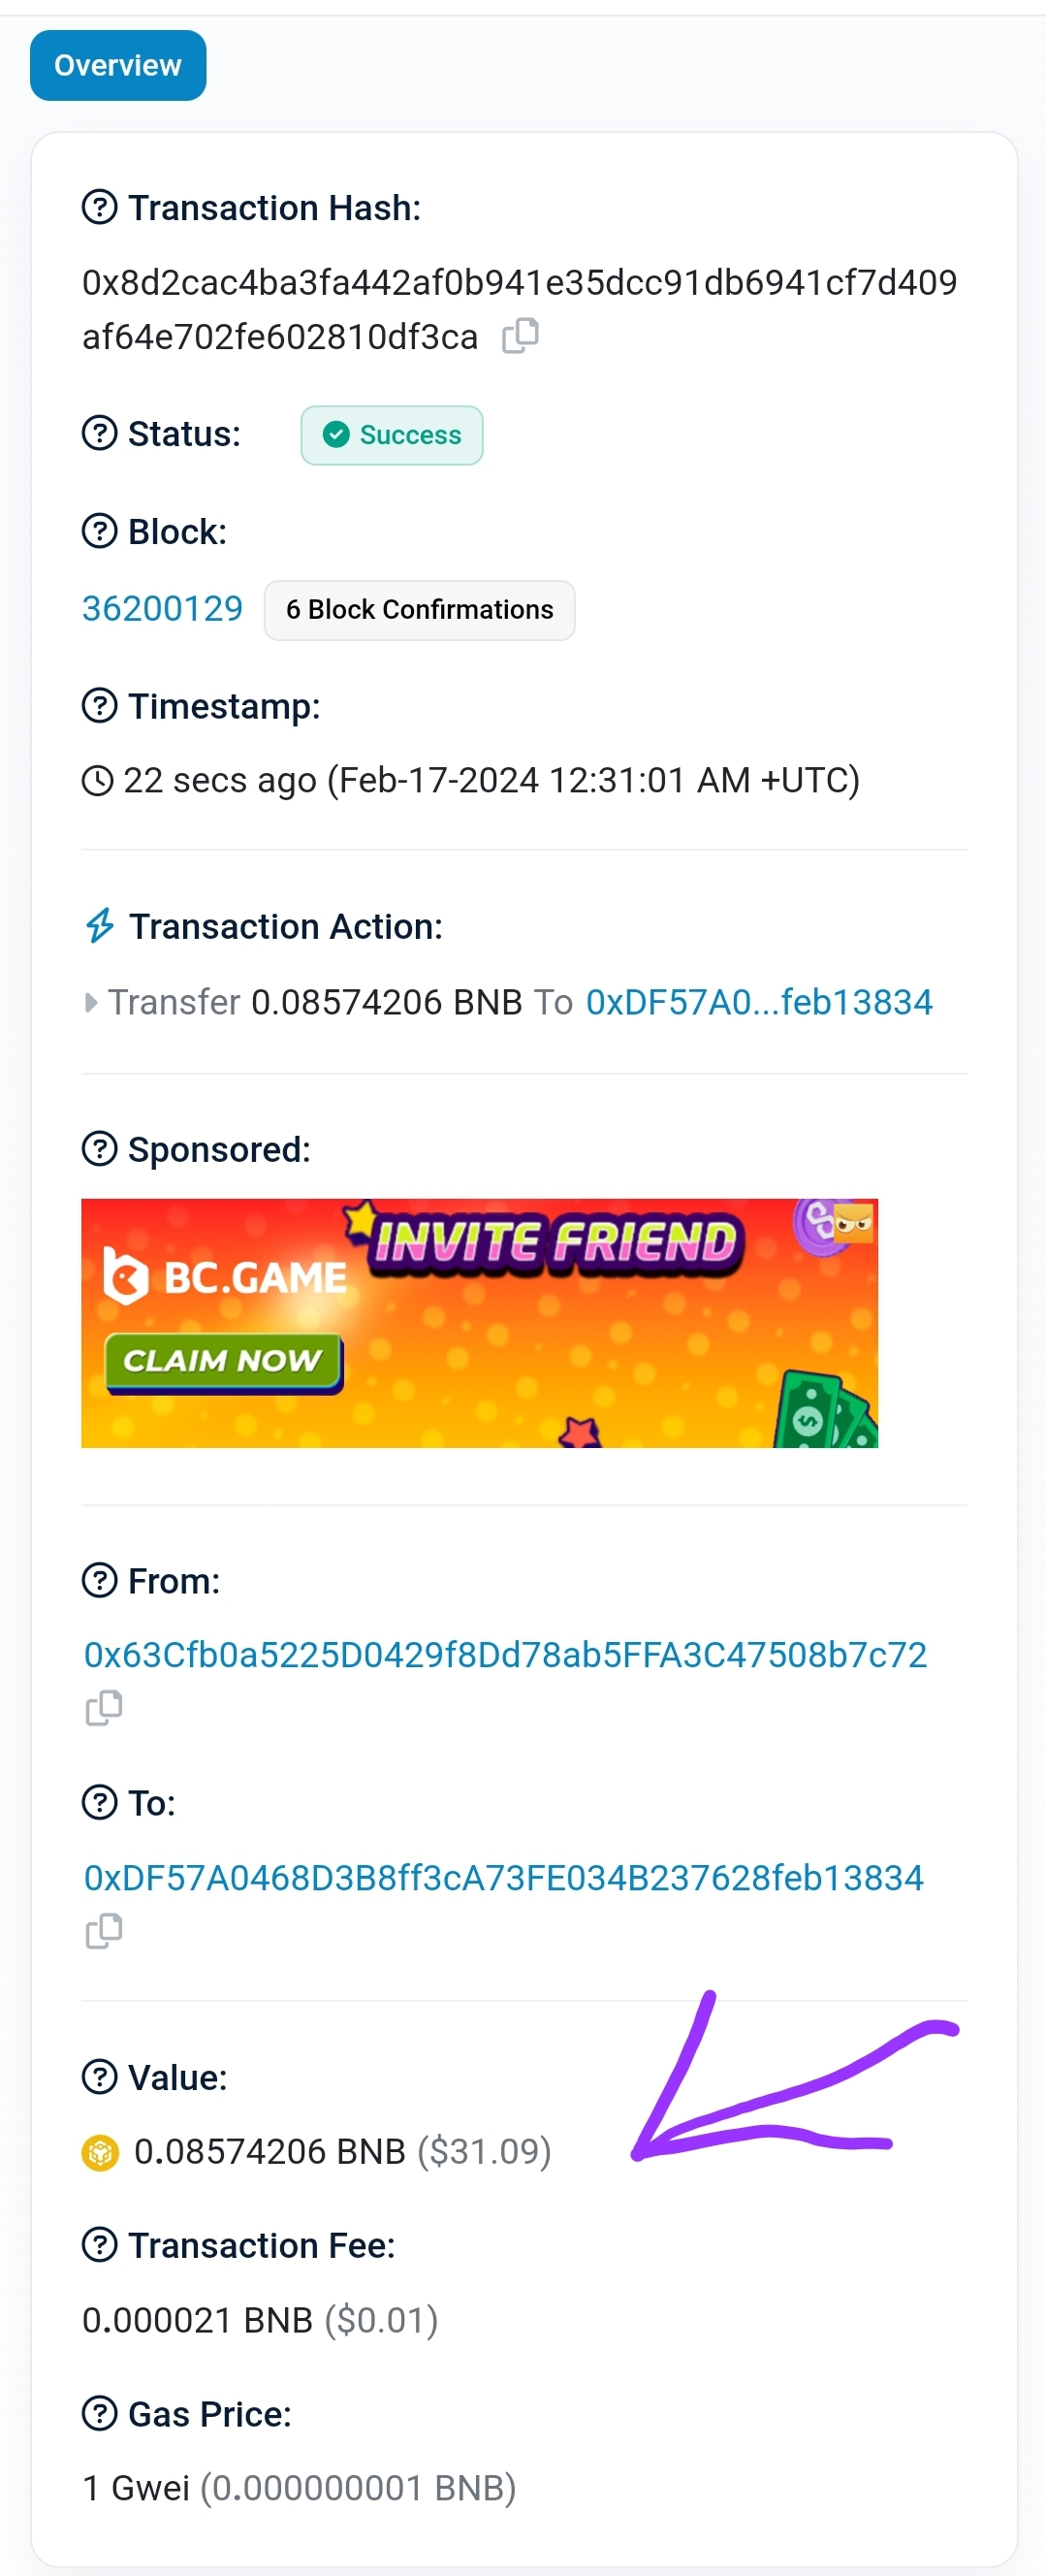Open the BC.GAME sponsored banner

(x=480, y=1322)
